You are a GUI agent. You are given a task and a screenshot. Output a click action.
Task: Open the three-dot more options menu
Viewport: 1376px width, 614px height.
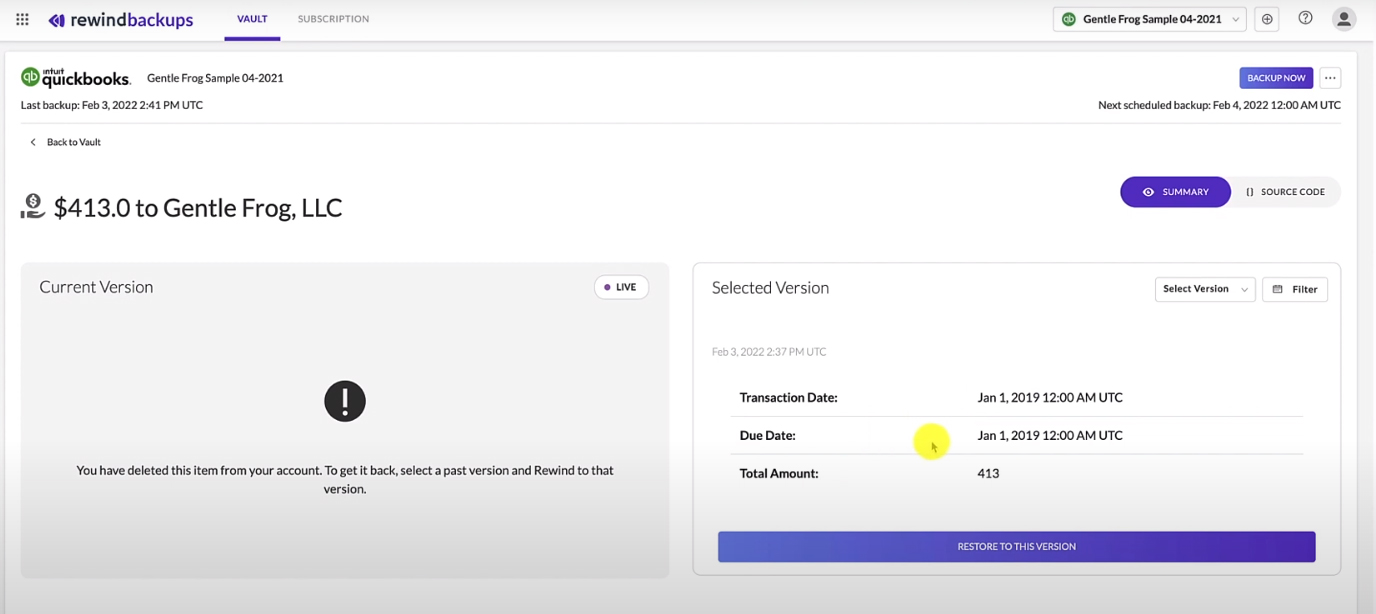click(1330, 78)
